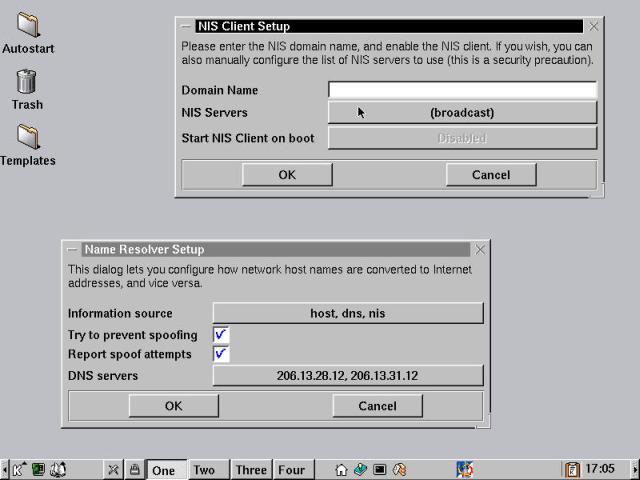Switch to virtual desktop Four
This screenshot has width=640, height=480.
(291, 470)
